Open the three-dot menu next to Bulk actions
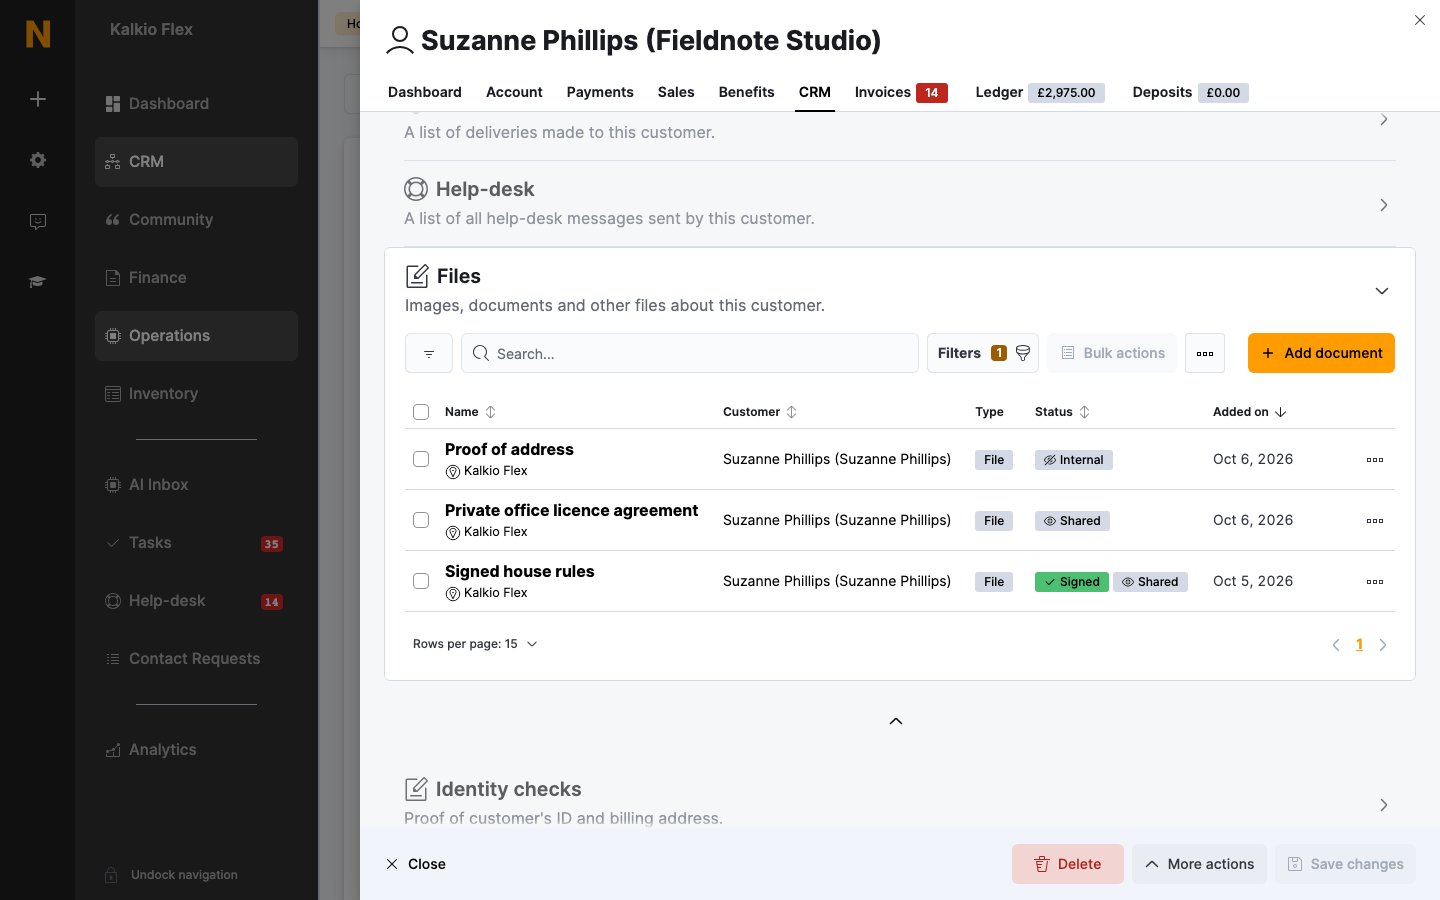 pyautogui.click(x=1205, y=353)
